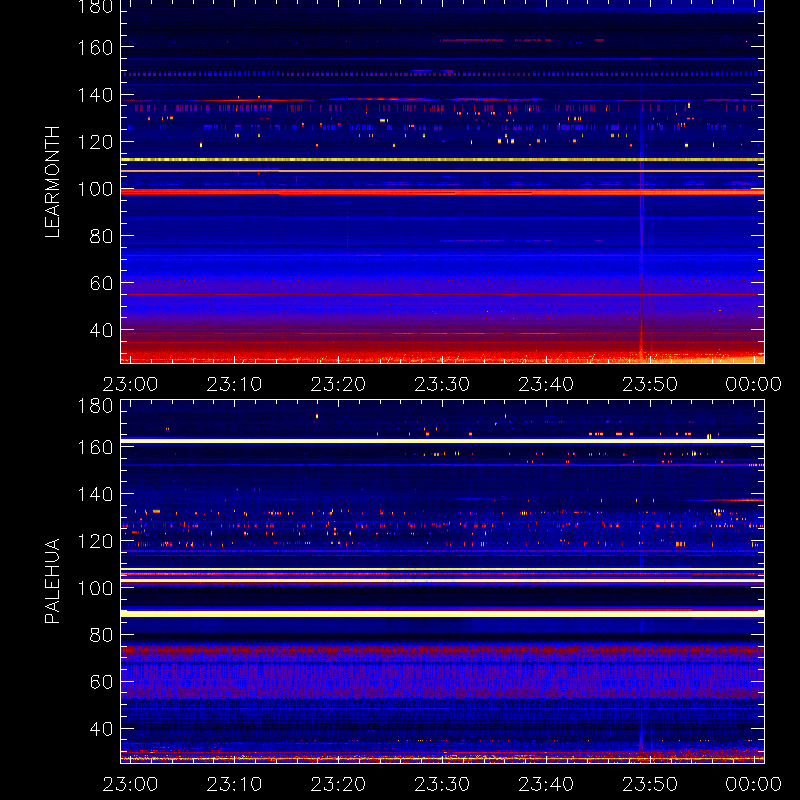Click the thick yellow band near 89 MHz in Palehua plot
This screenshot has width=800, height=800.
tap(442, 614)
